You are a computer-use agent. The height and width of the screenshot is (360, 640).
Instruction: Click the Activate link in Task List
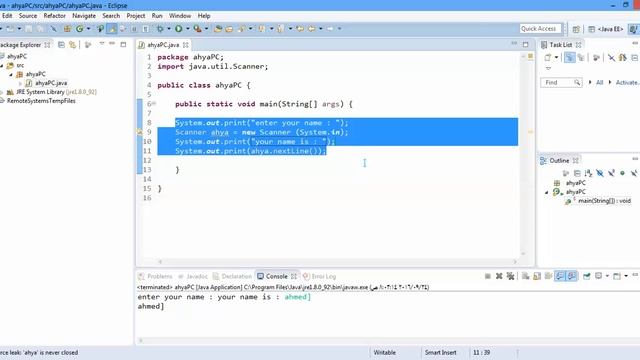(627, 82)
